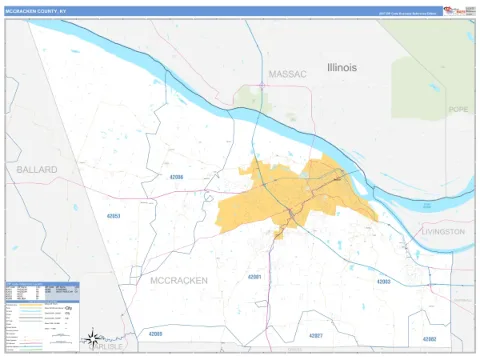This screenshot has width=480, height=360.
Task: Click ZIP code label 42053
Action: click(x=113, y=216)
